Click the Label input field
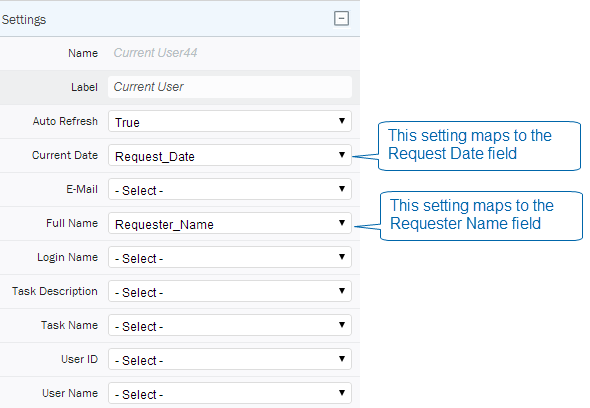This screenshot has height=408, width=590. tap(230, 87)
